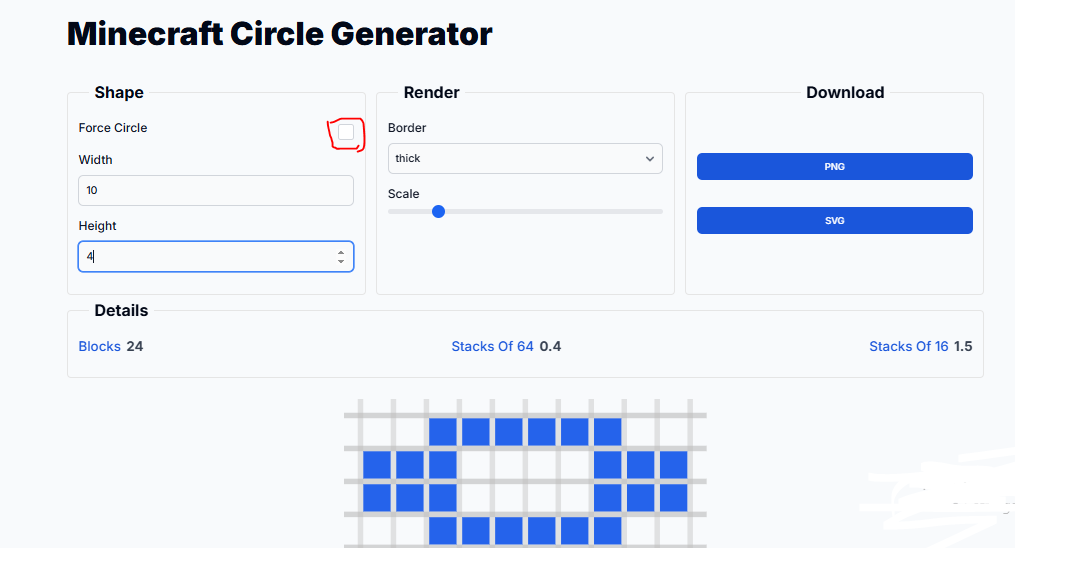Focus the Height input field

pos(205,257)
